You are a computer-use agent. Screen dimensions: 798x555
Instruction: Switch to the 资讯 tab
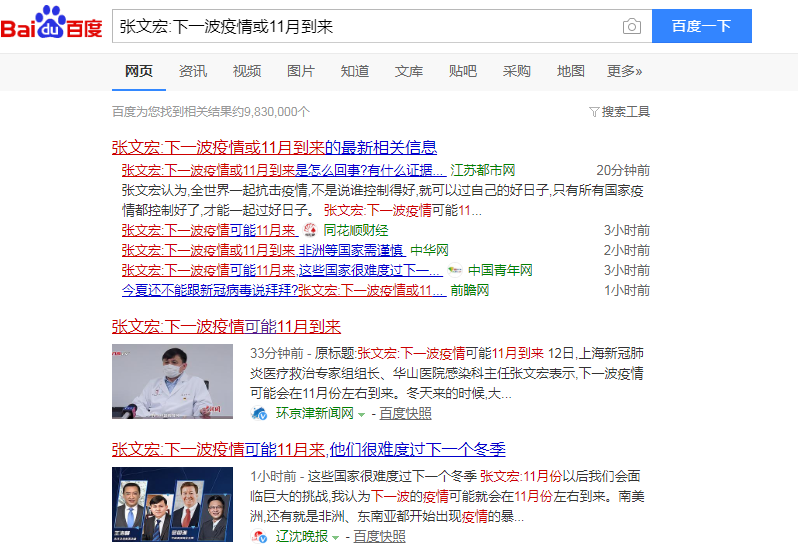[x=193, y=71]
